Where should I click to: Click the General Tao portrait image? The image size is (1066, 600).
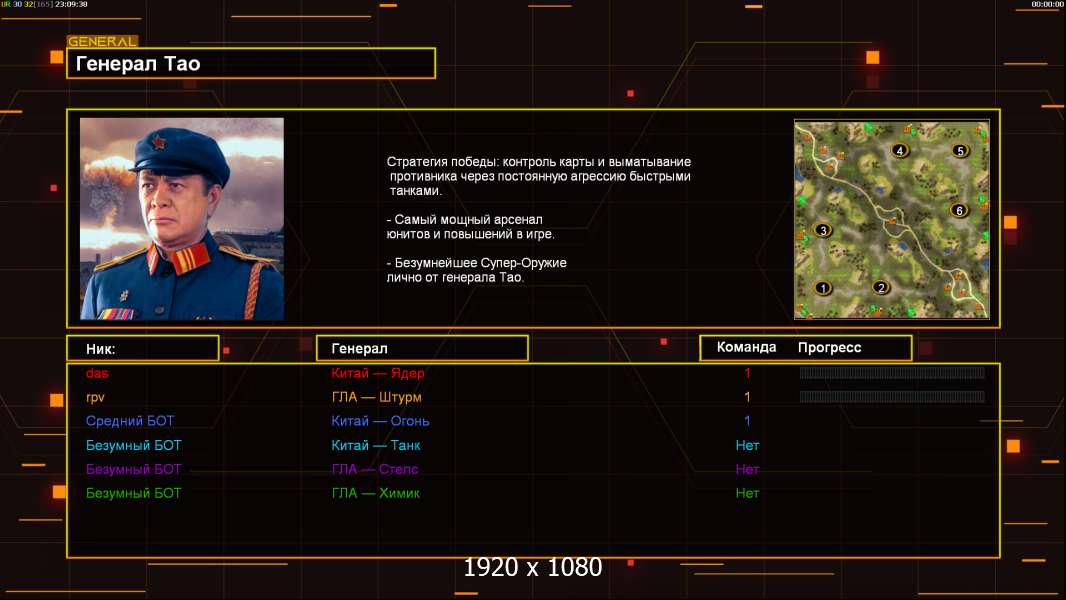(182, 218)
